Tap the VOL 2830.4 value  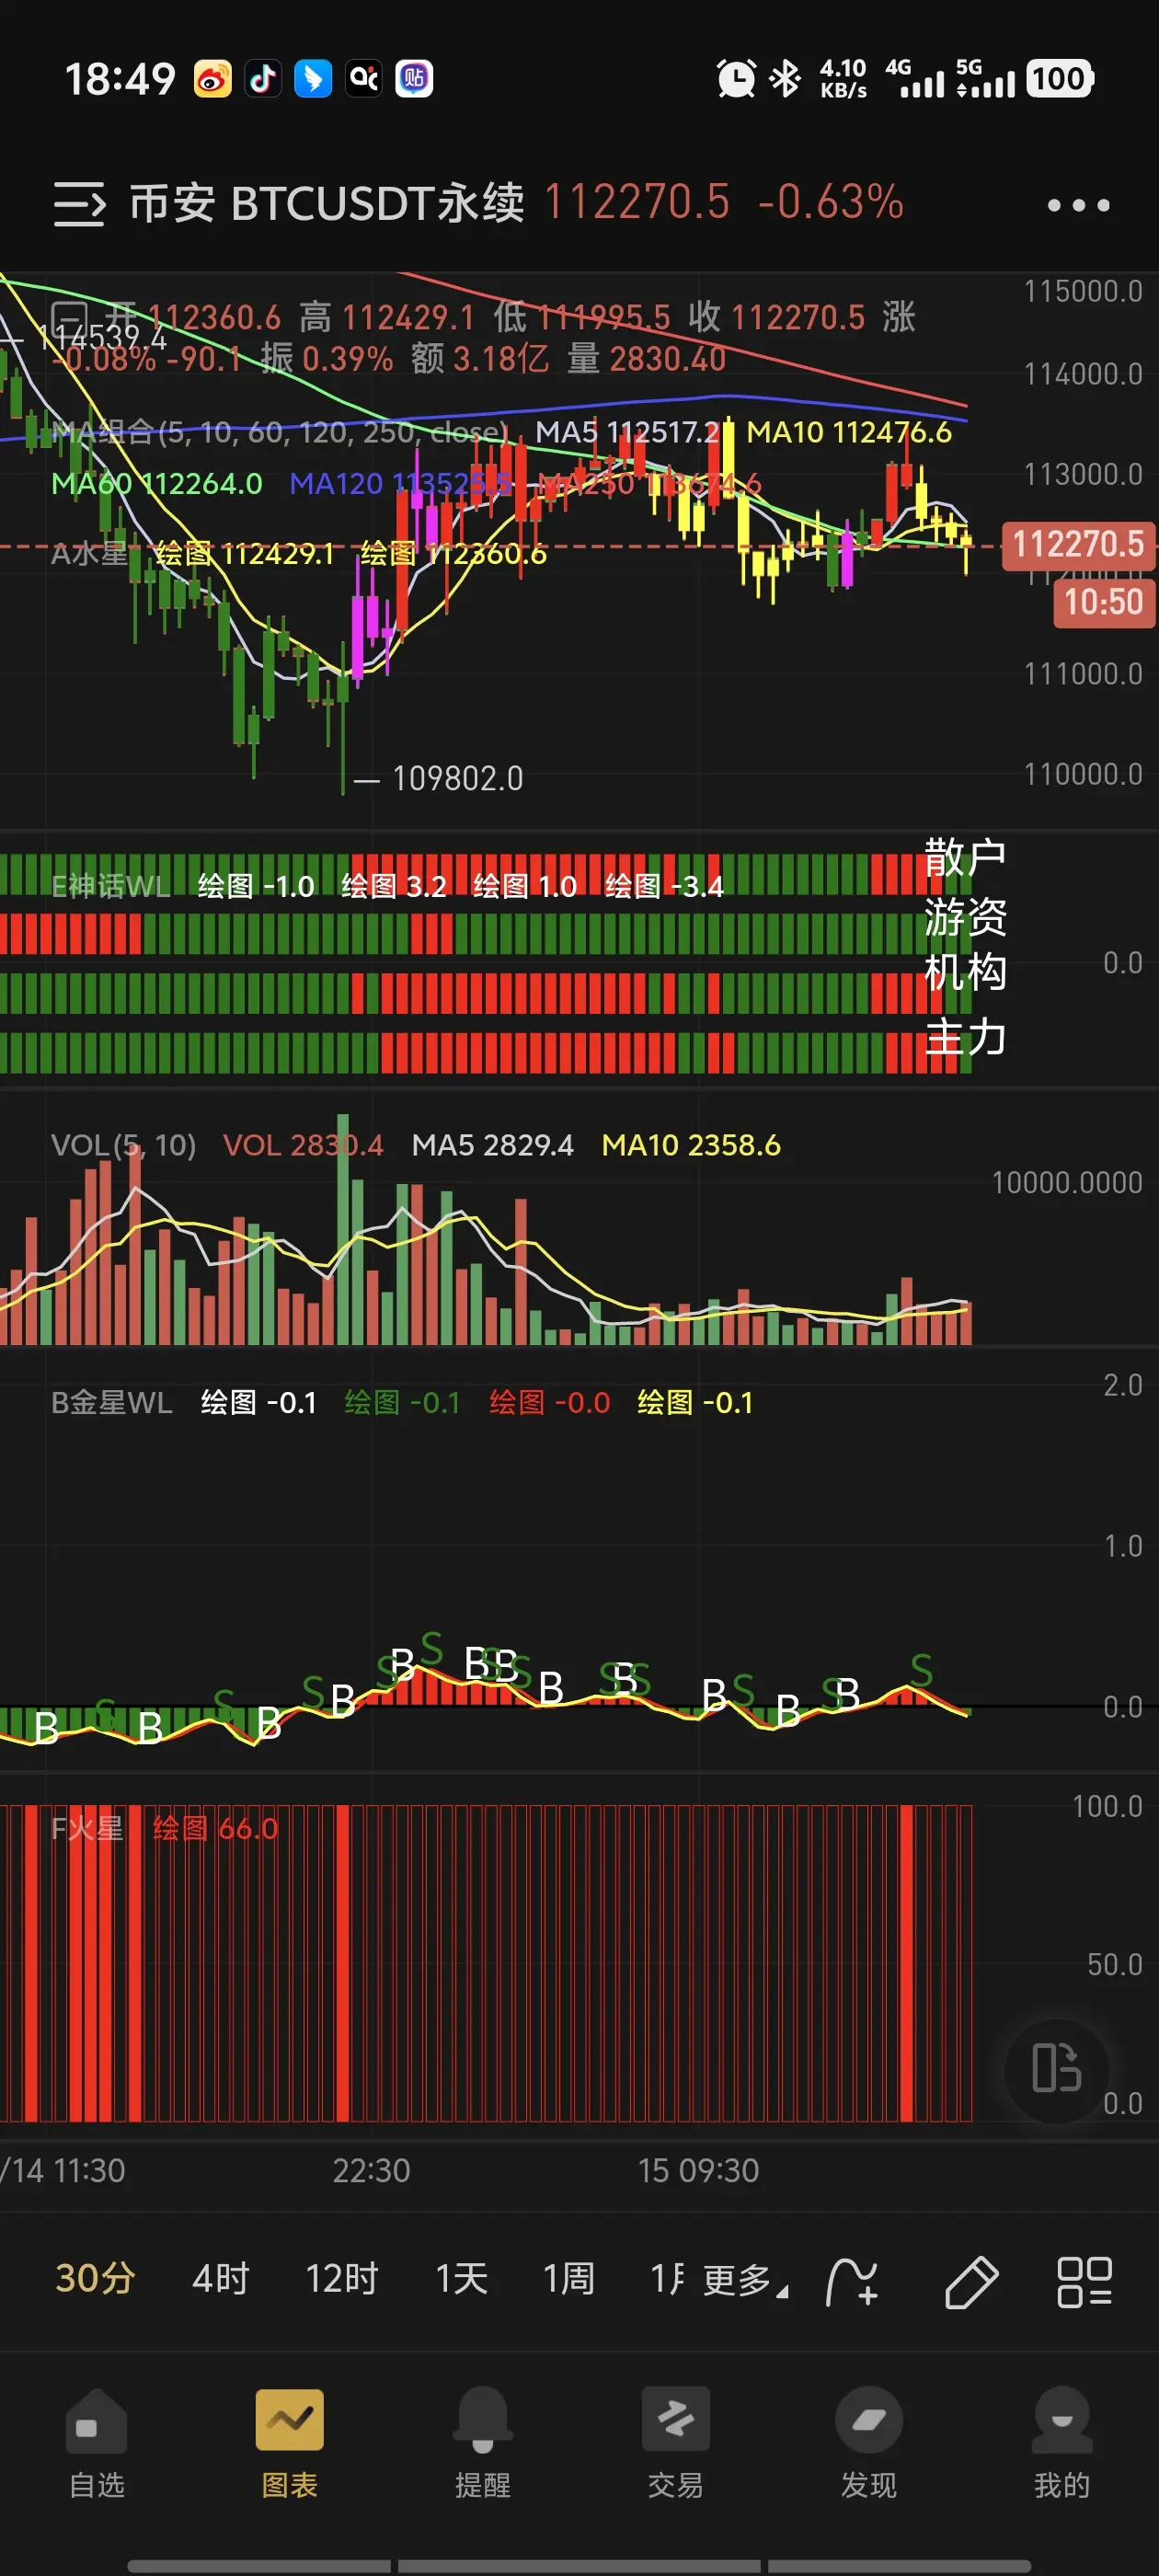coord(303,1145)
